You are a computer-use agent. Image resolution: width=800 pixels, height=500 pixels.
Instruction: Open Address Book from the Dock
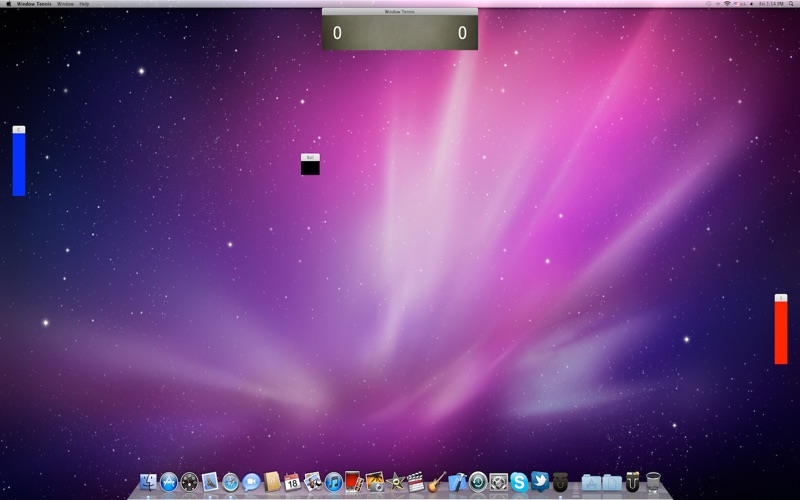pyautogui.click(x=272, y=482)
